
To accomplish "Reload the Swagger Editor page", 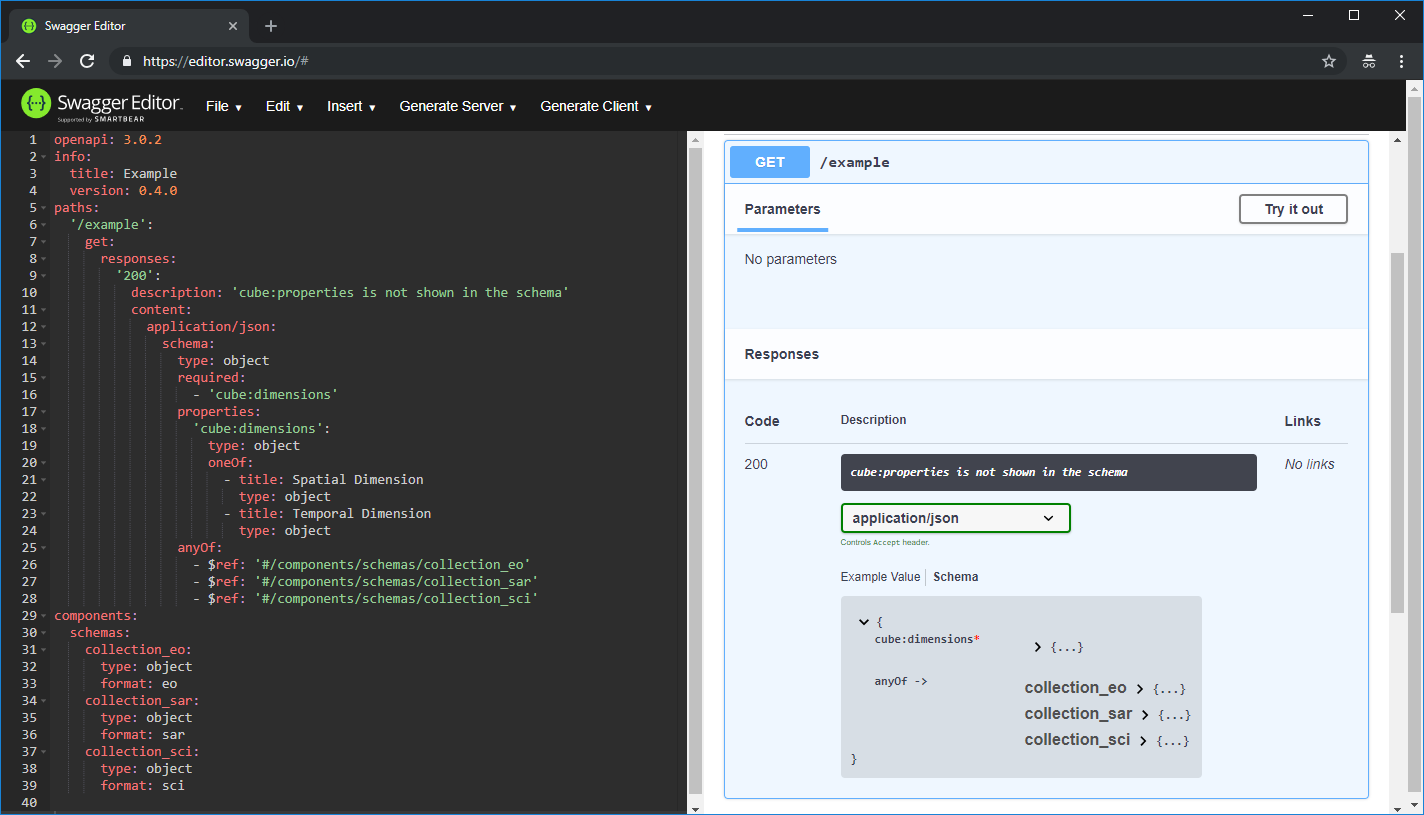I will click(x=88, y=61).
